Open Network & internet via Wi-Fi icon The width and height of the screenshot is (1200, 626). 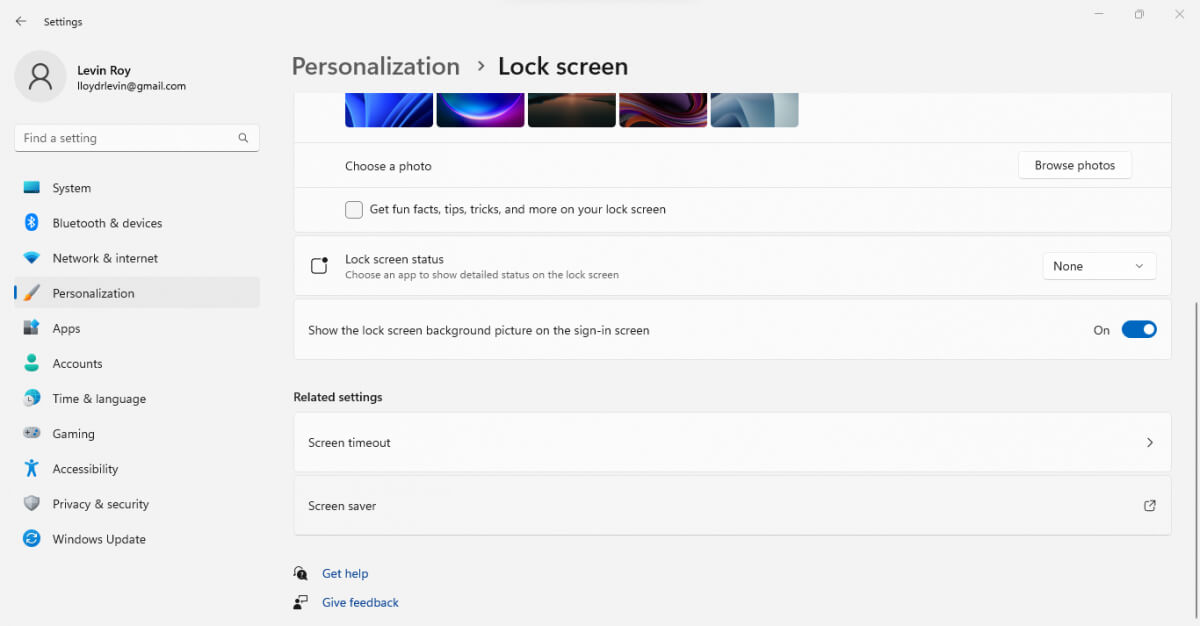point(32,258)
